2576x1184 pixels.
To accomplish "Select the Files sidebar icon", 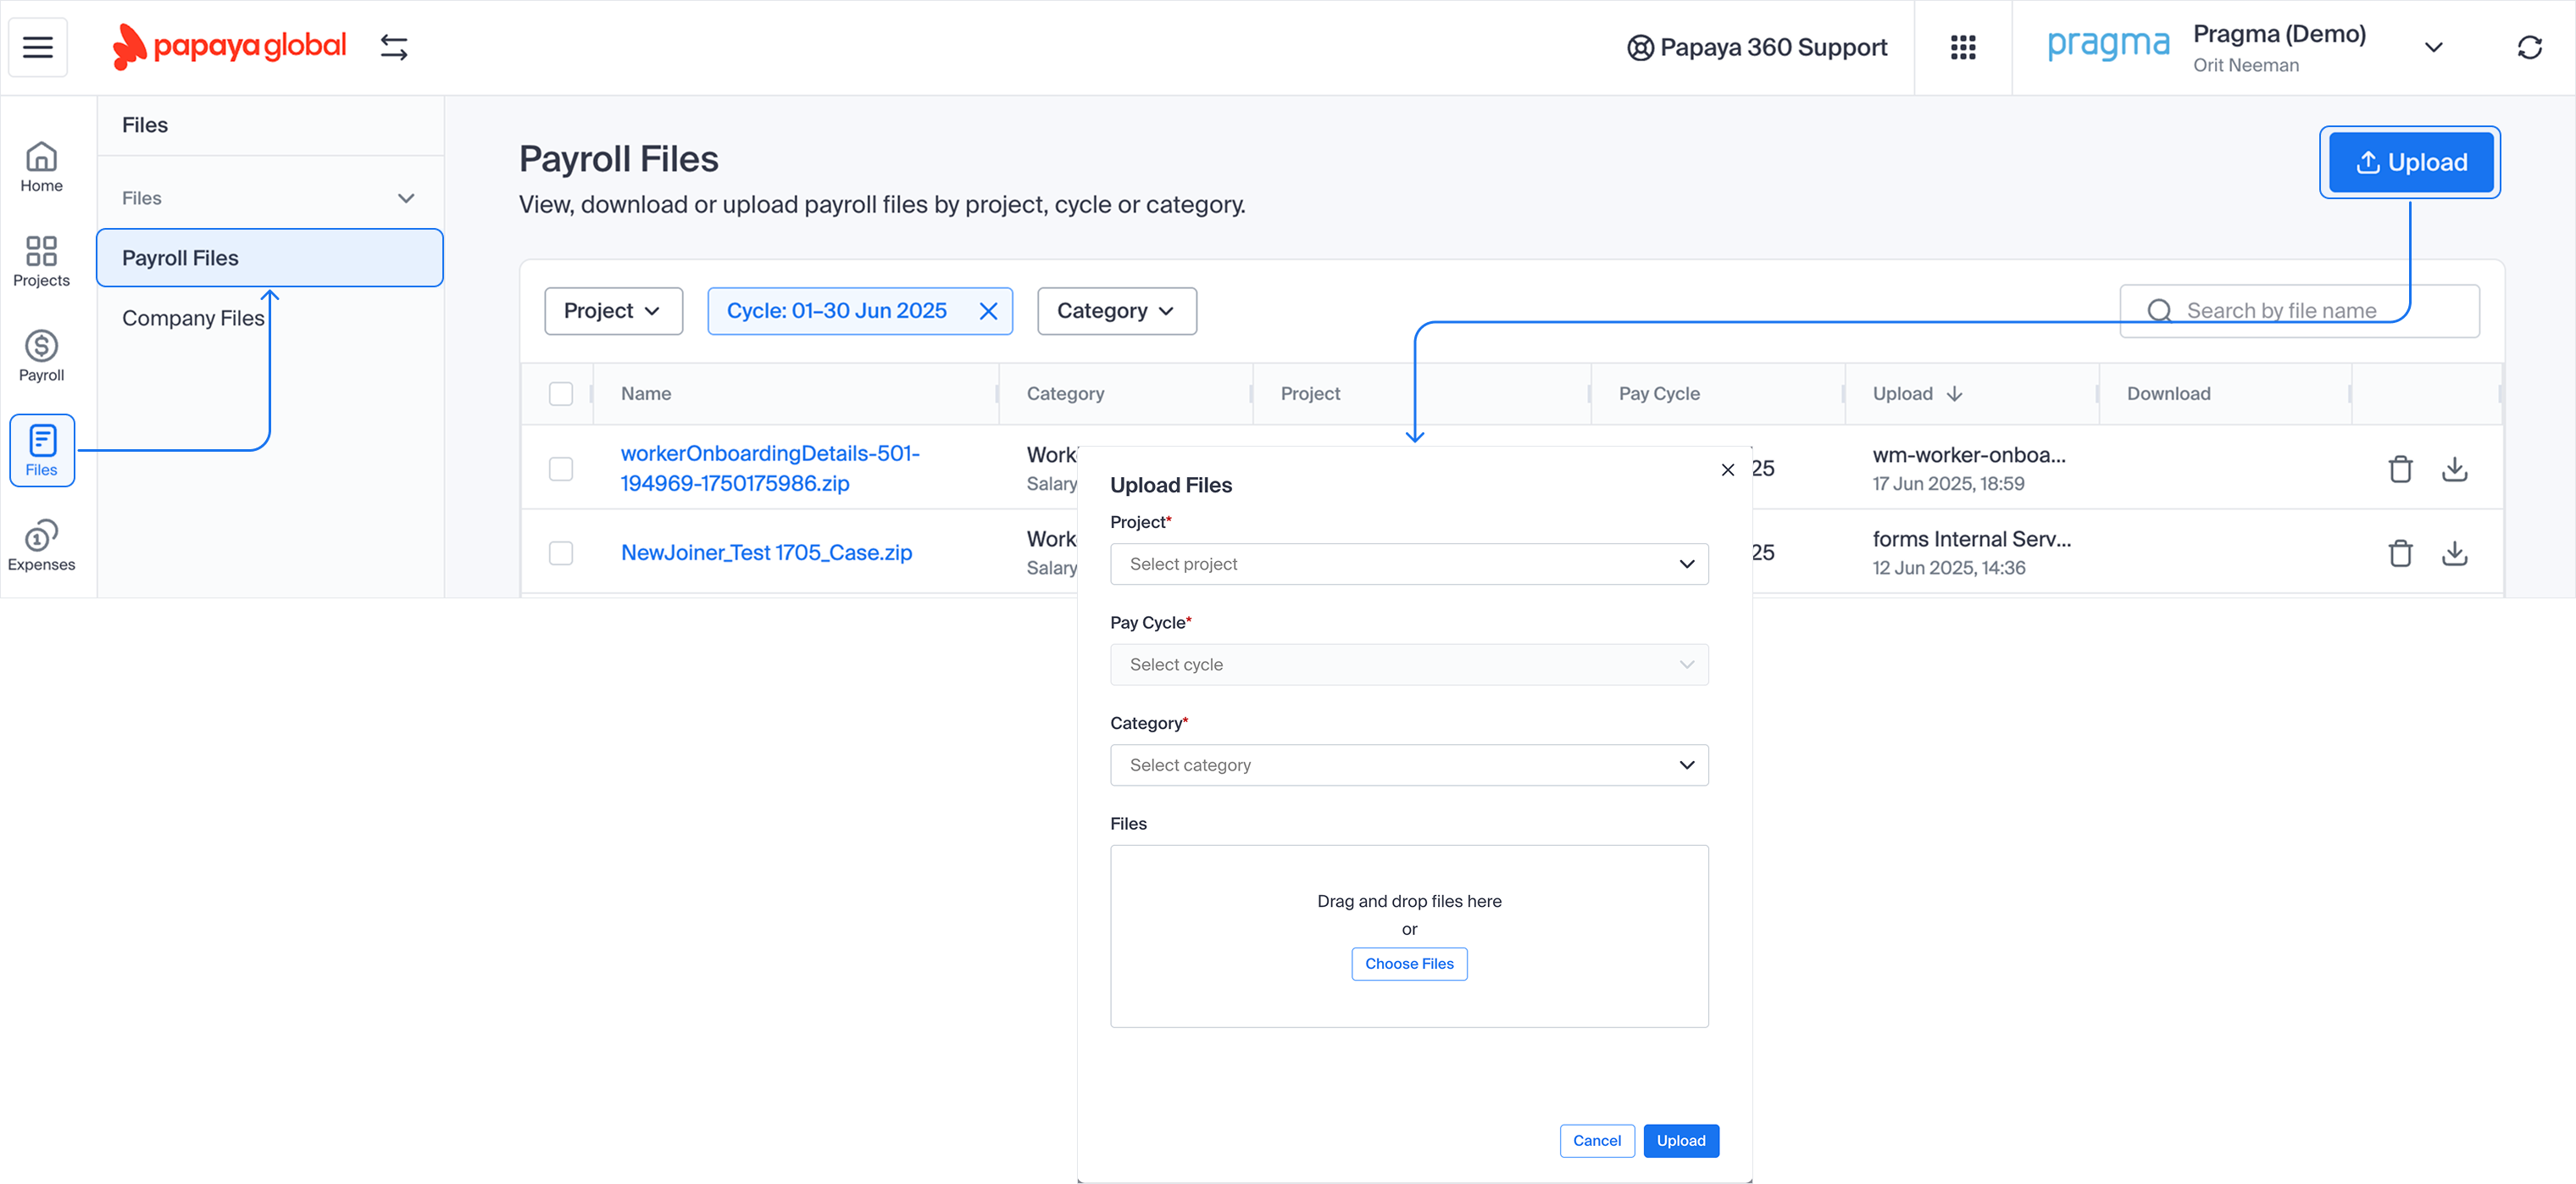I will point(42,451).
